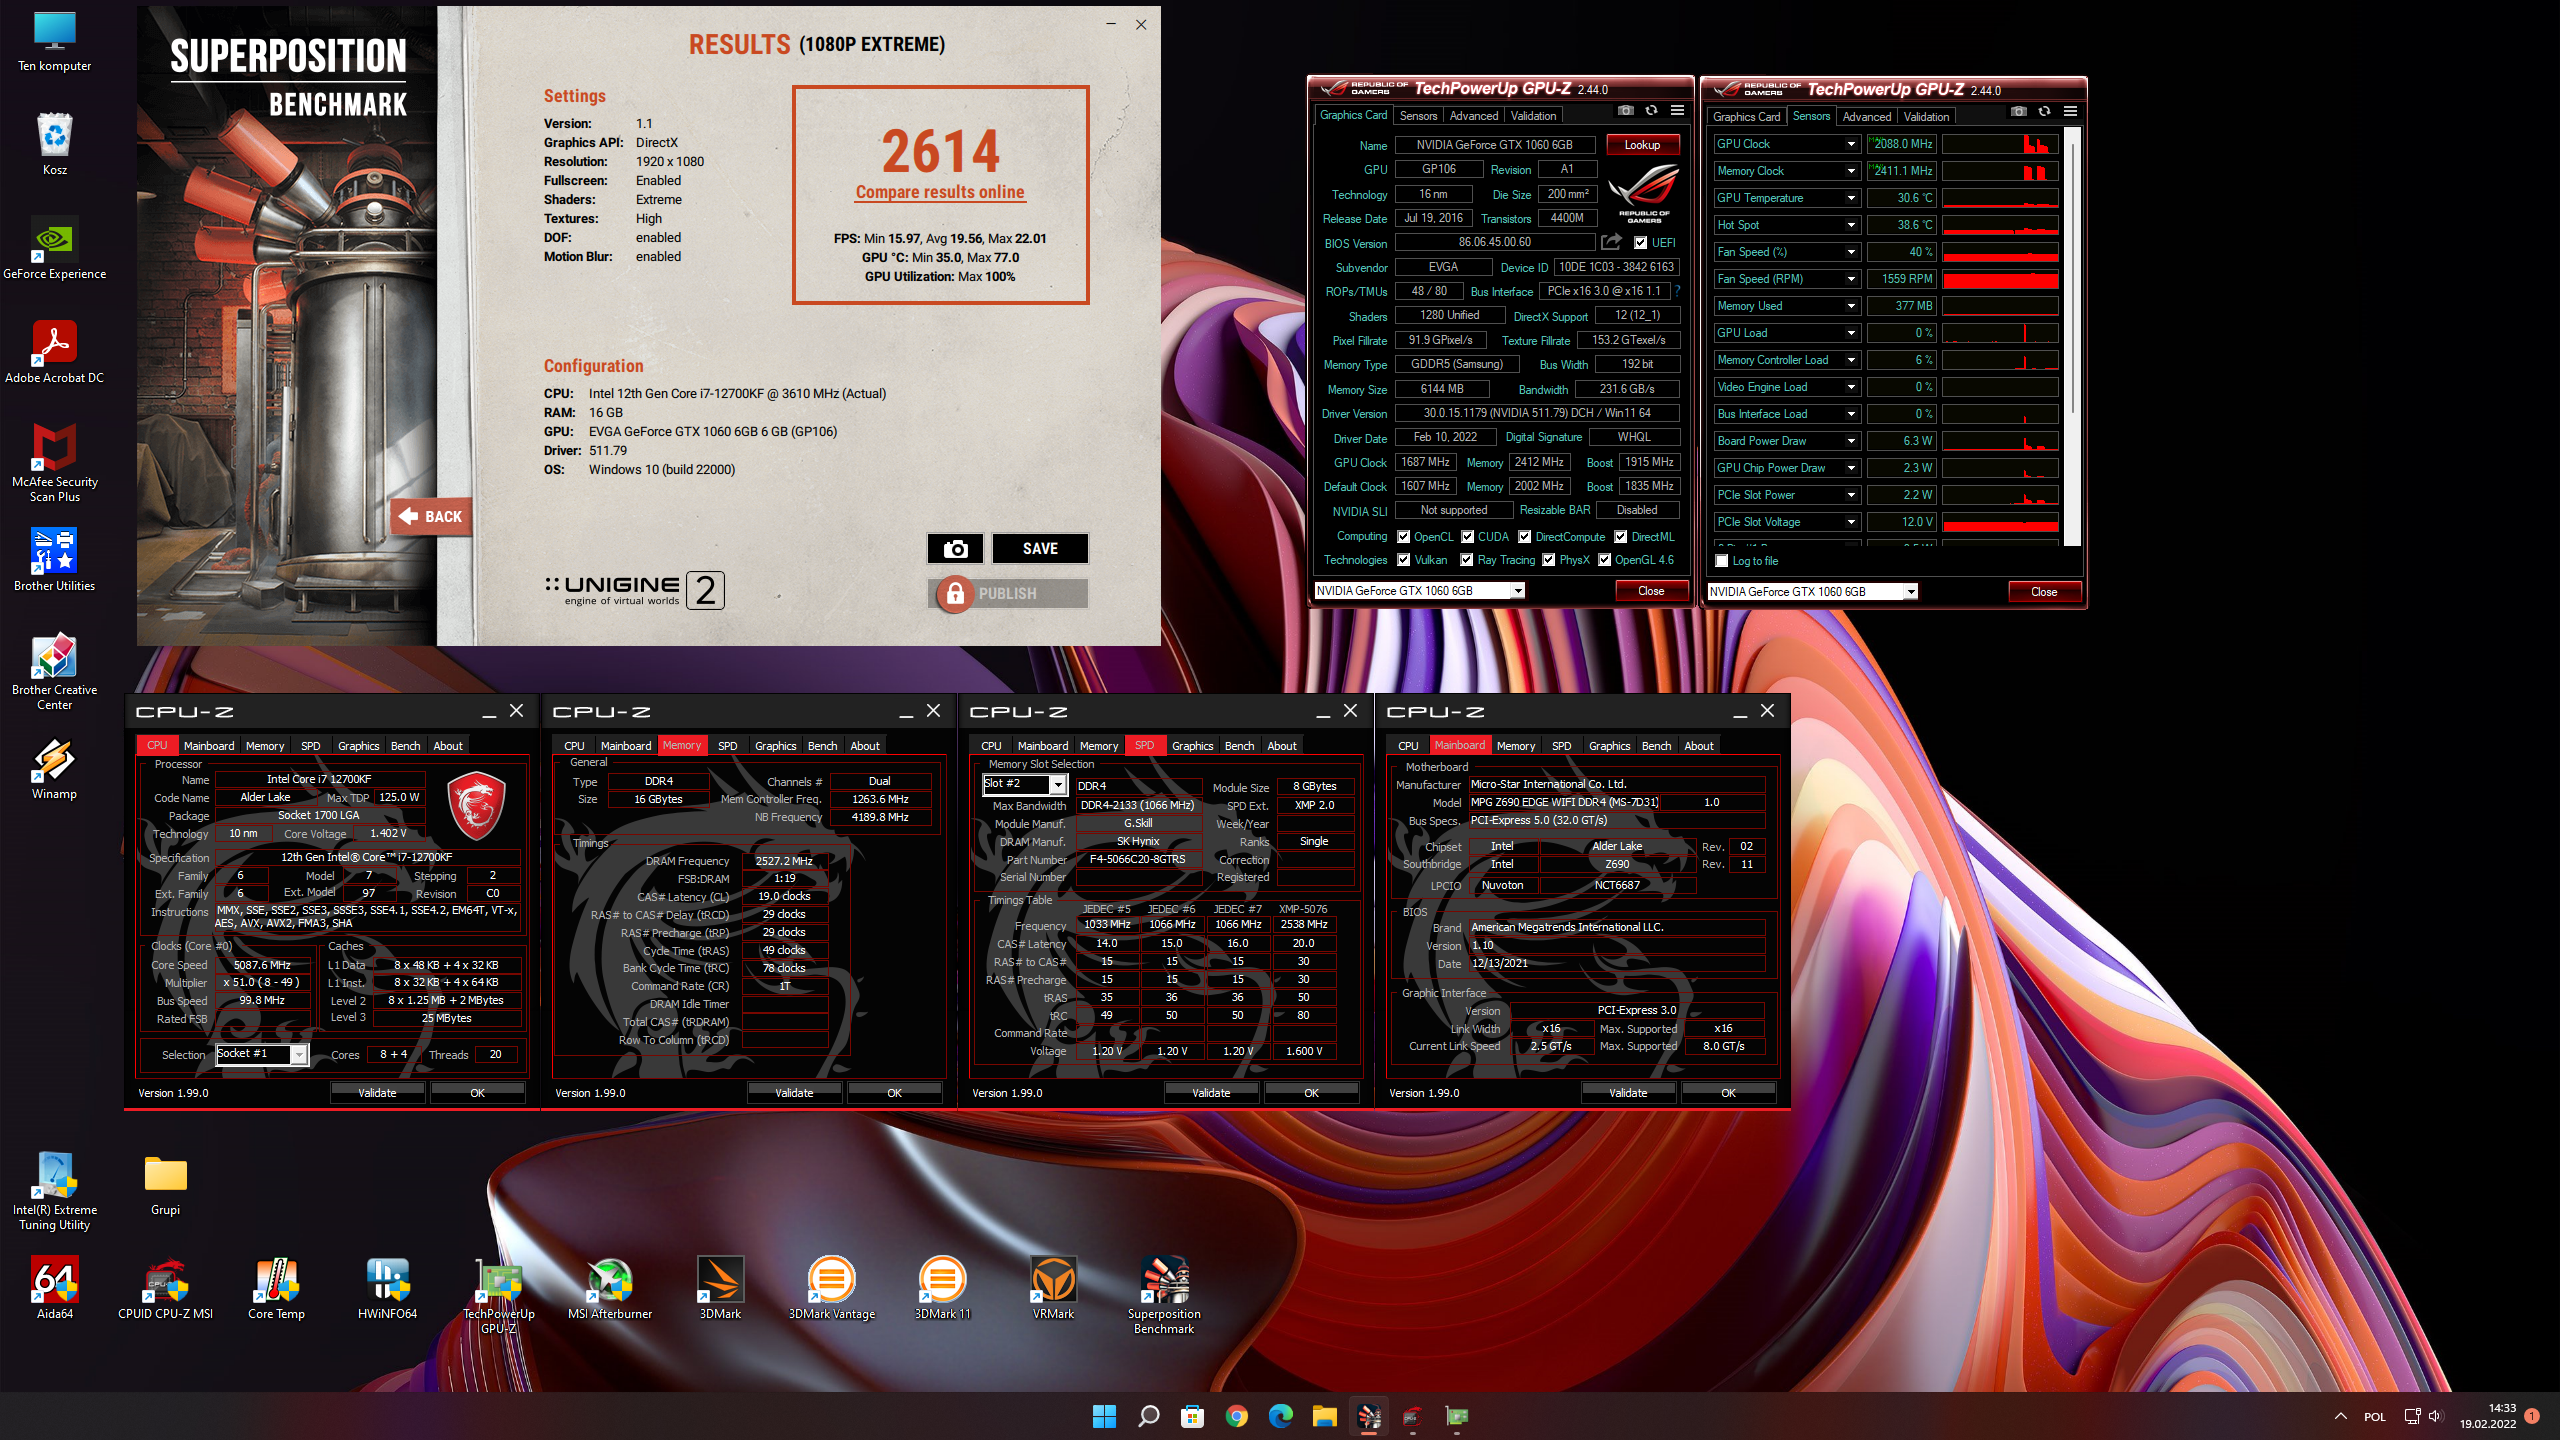Open the VRMark desktop shortcut
The width and height of the screenshot is (2560, 1440).
coord(1054,1289)
